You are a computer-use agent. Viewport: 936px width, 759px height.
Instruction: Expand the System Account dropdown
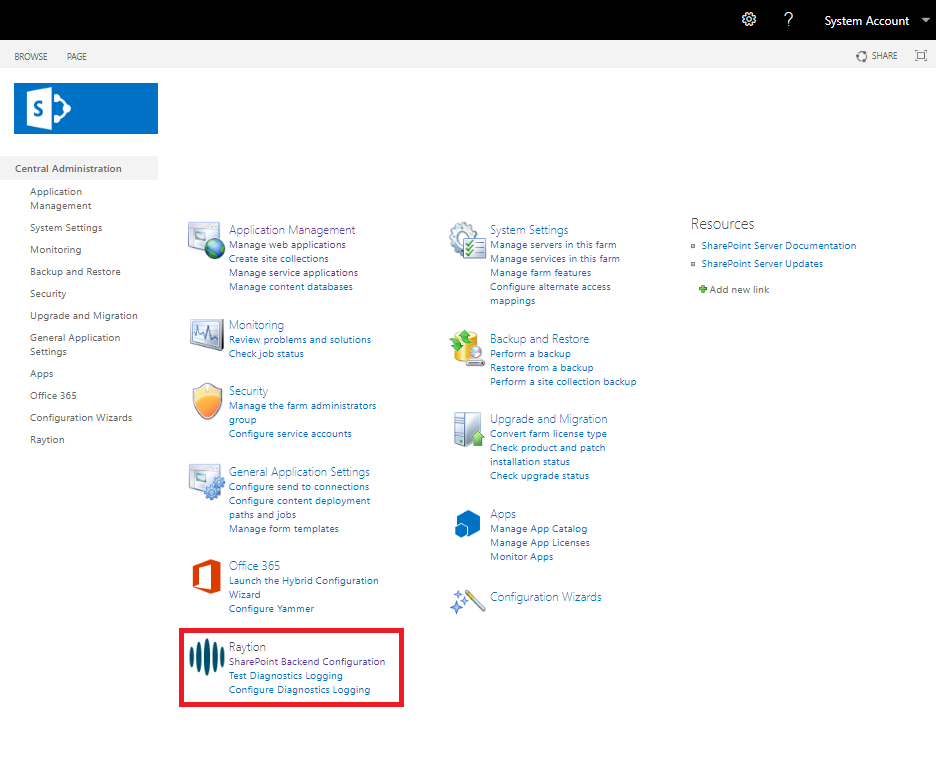click(x=925, y=21)
